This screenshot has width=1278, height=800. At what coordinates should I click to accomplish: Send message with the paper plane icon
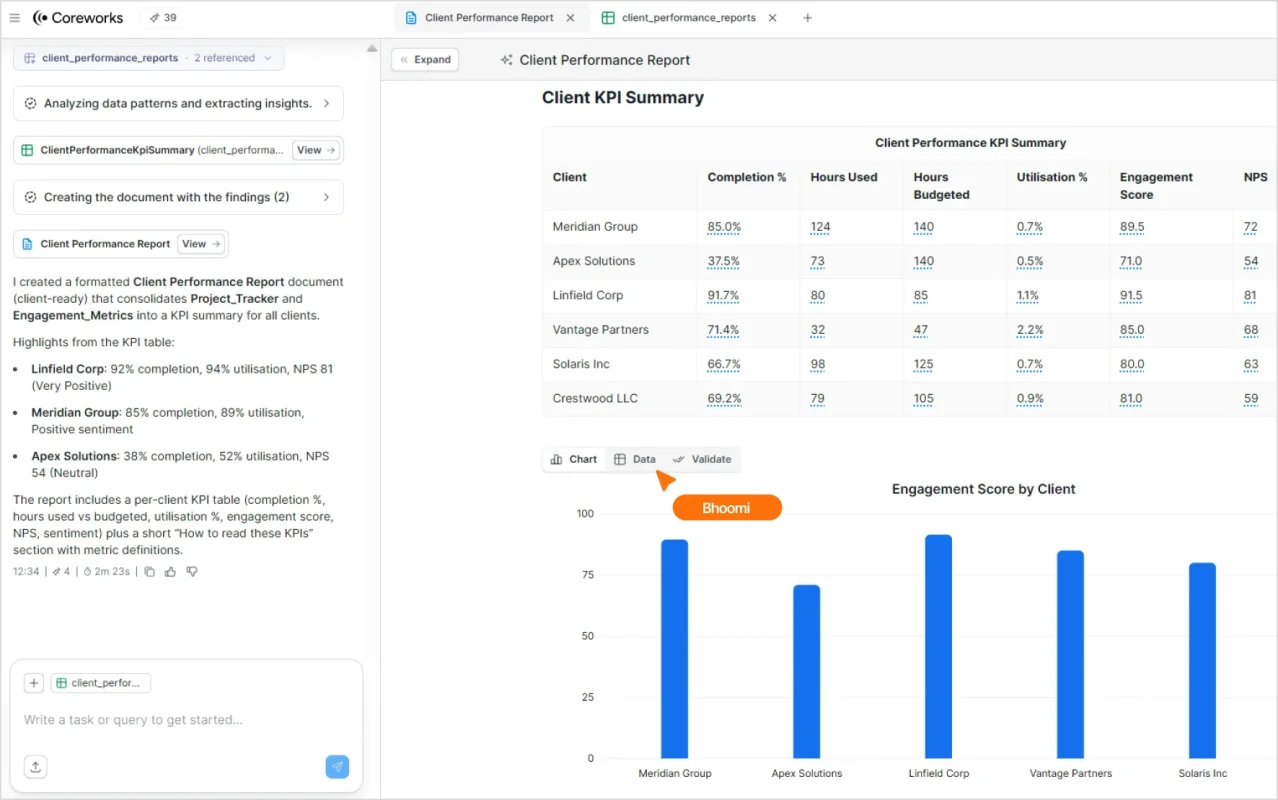[337, 766]
